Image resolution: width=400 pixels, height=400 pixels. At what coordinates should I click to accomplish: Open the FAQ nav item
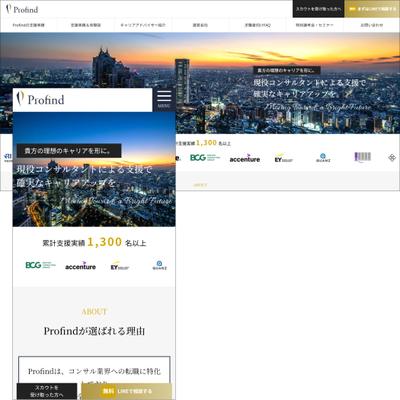(x=257, y=25)
